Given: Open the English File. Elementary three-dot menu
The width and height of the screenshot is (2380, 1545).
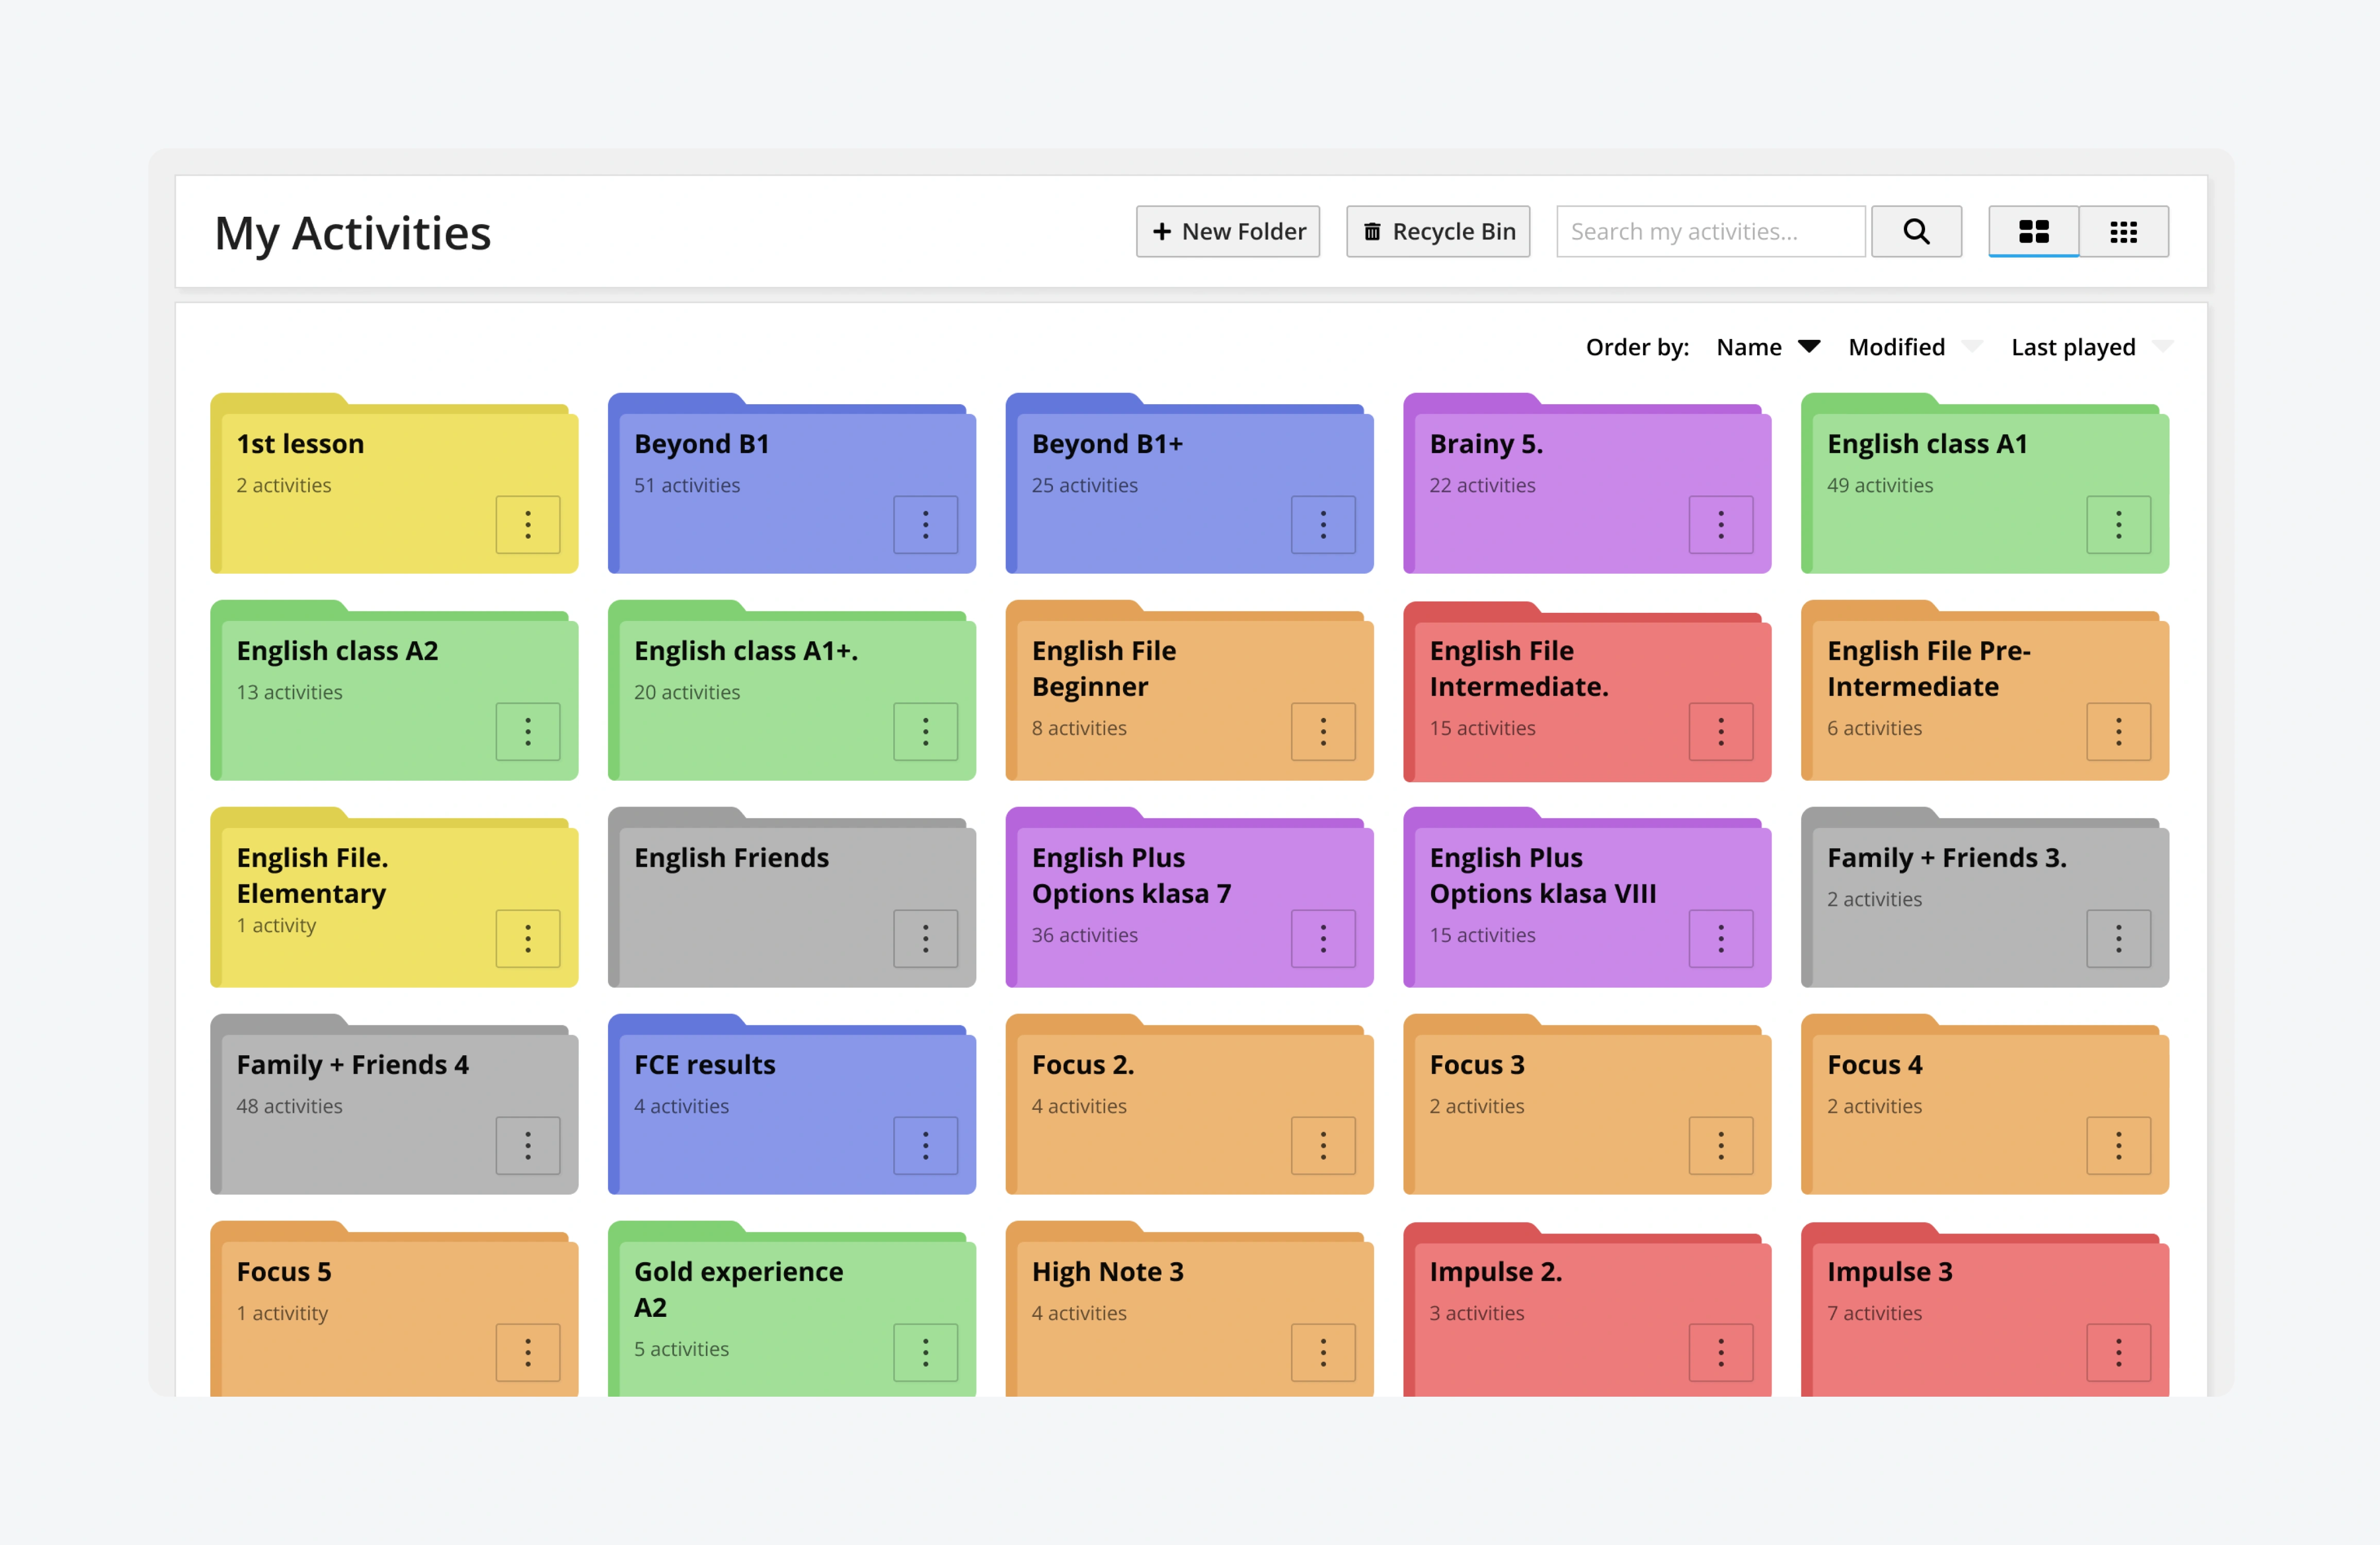Looking at the screenshot, I should (x=528, y=938).
